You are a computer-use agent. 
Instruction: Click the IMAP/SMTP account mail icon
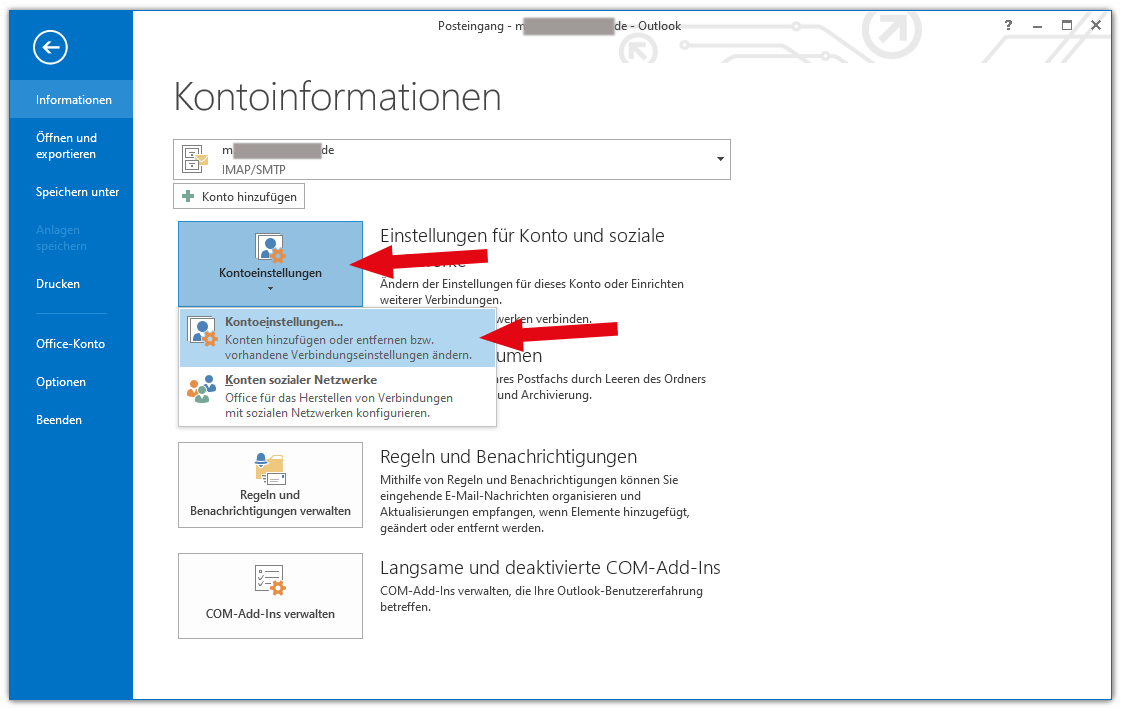[195, 160]
